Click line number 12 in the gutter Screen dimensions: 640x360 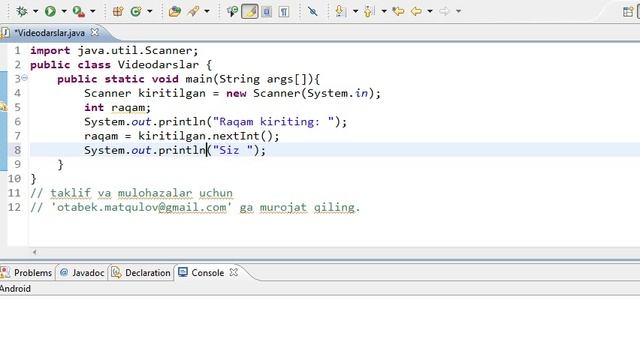(x=14, y=207)
